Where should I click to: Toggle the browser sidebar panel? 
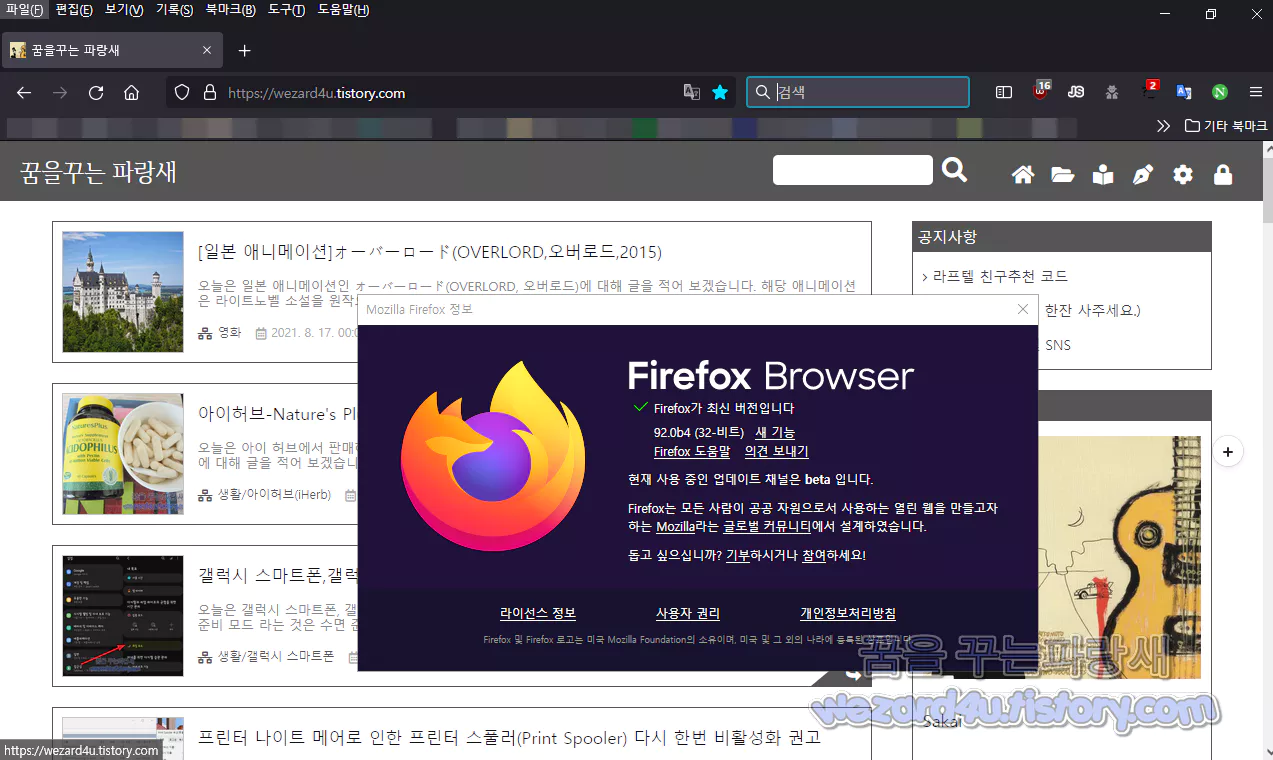coord(1003,92)
